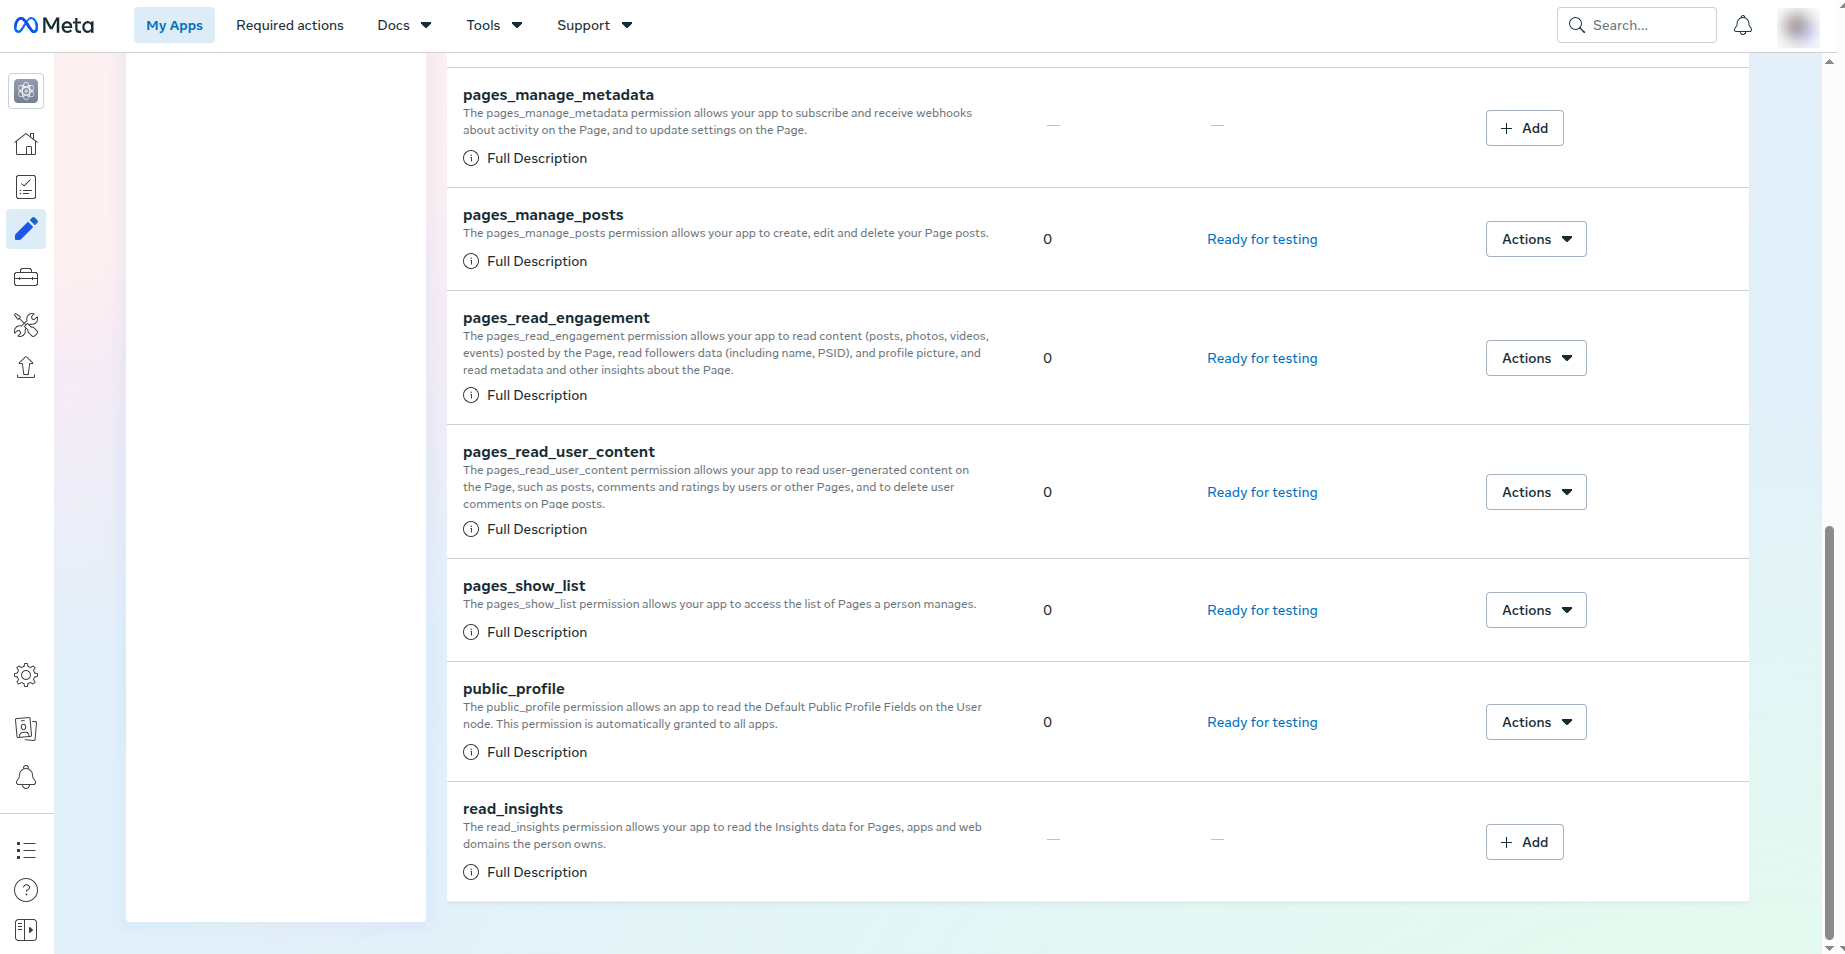1845x954 pixels.
Task: Open the sidebar alerts bell icon
Action: pyautogui.click(x=27, y=777)
